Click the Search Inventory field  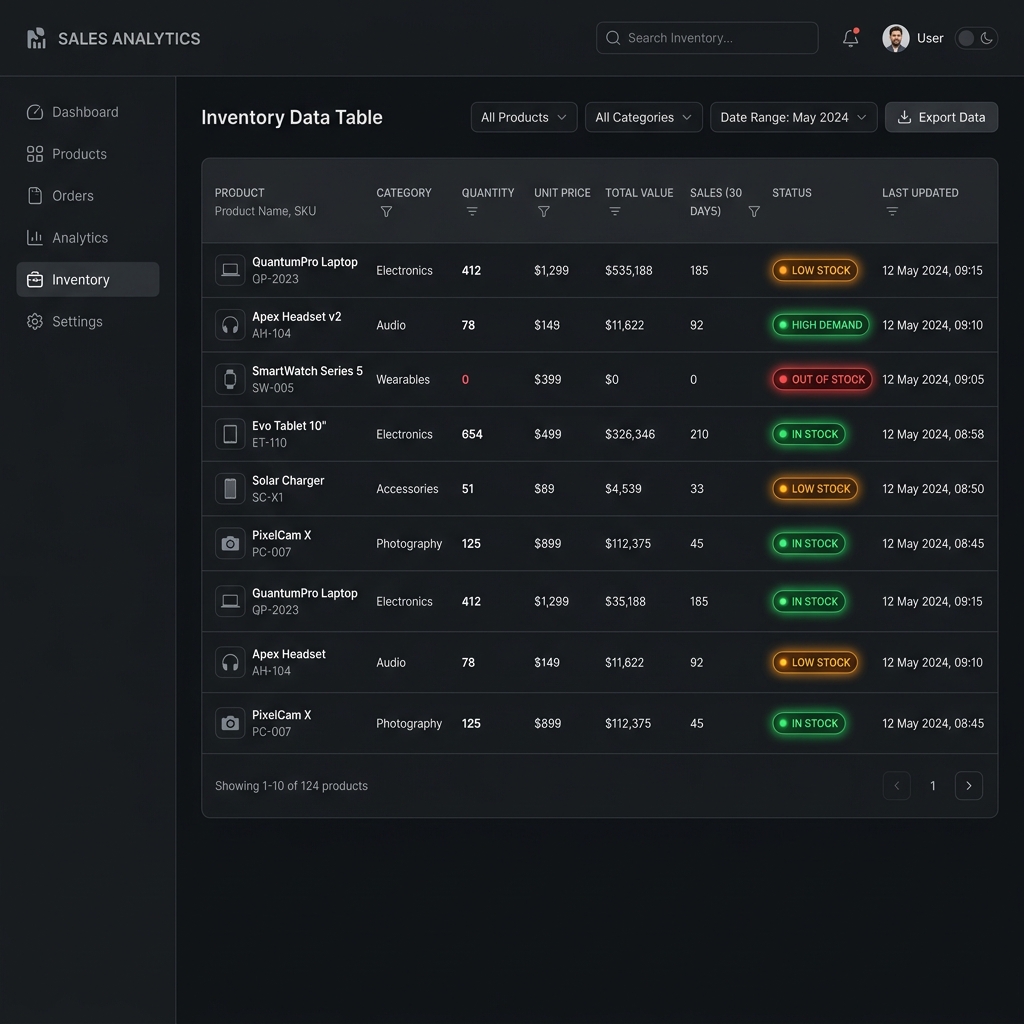pyautogui.click(x=707, y=38)
